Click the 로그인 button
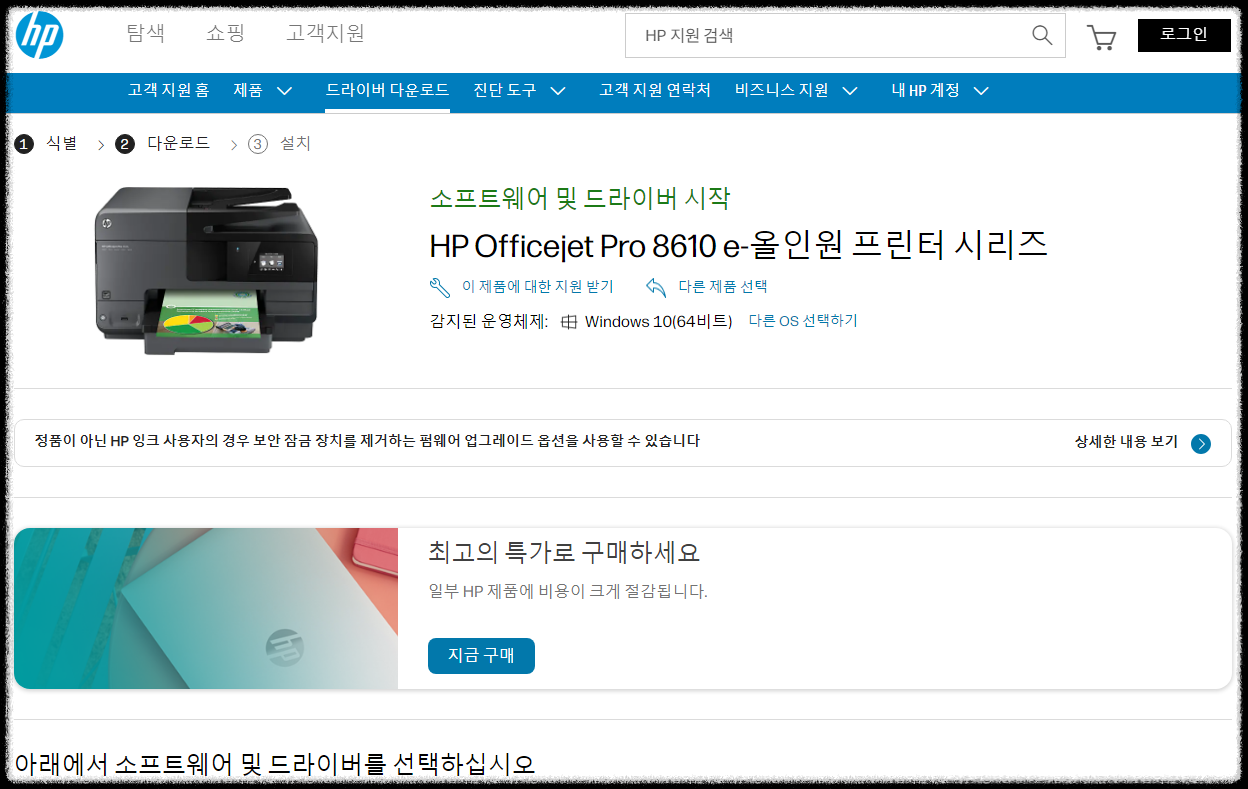The image size is (1248, 789). (1184, 34)
